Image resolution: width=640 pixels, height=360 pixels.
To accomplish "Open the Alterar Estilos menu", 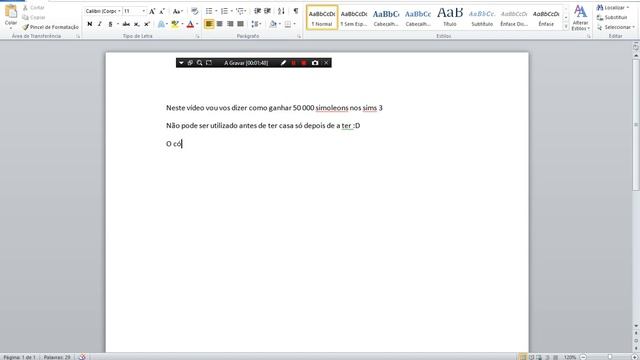I will coord(580,18).
